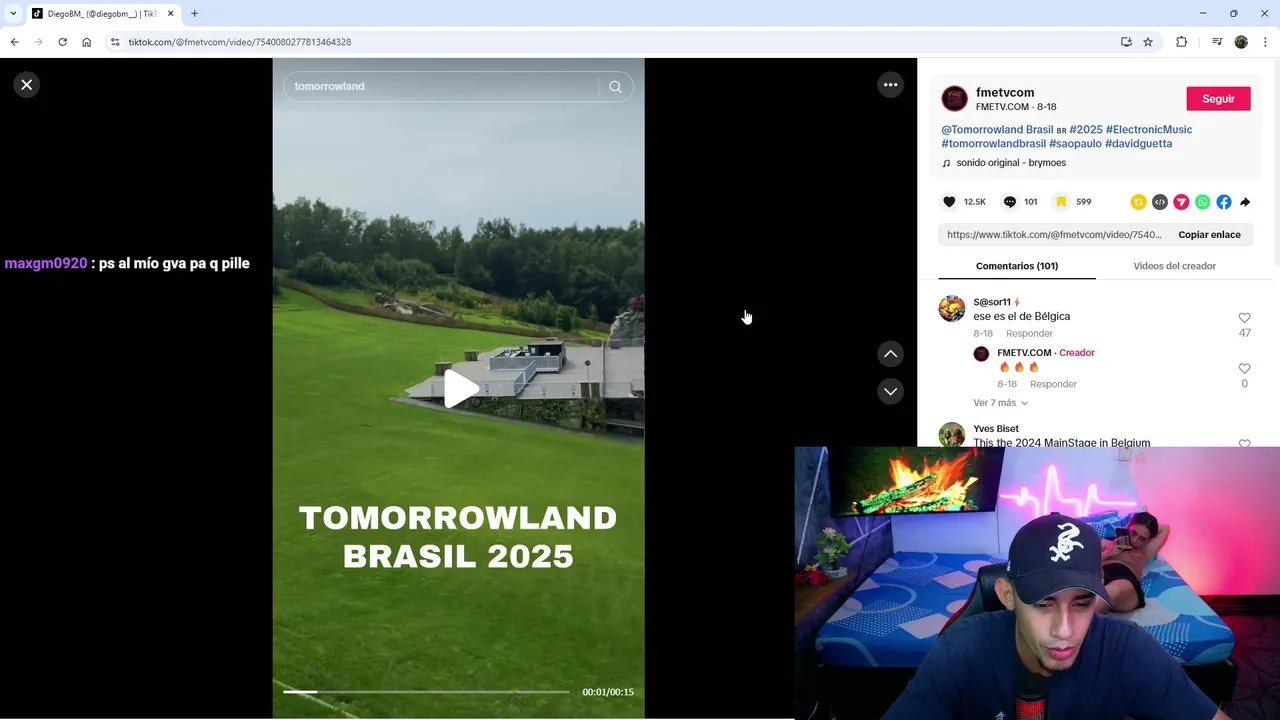
Task: Like S@sor11's comment with heart
Action: (1244, 318)
